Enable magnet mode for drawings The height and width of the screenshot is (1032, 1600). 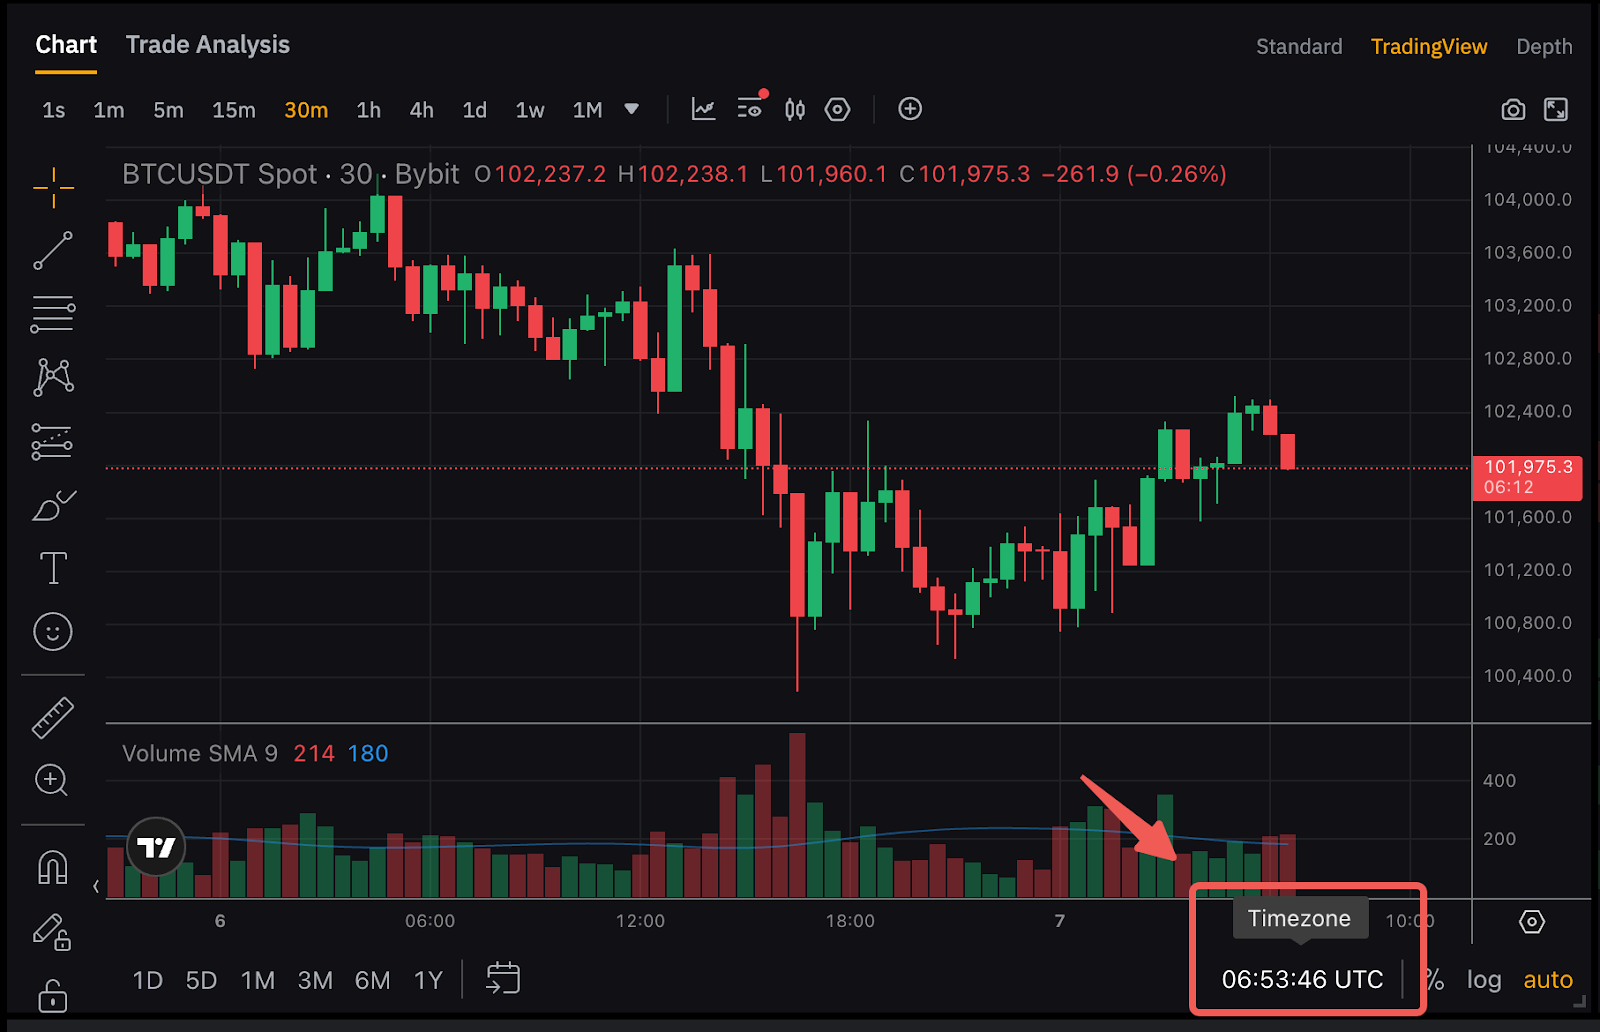(53, 867)
